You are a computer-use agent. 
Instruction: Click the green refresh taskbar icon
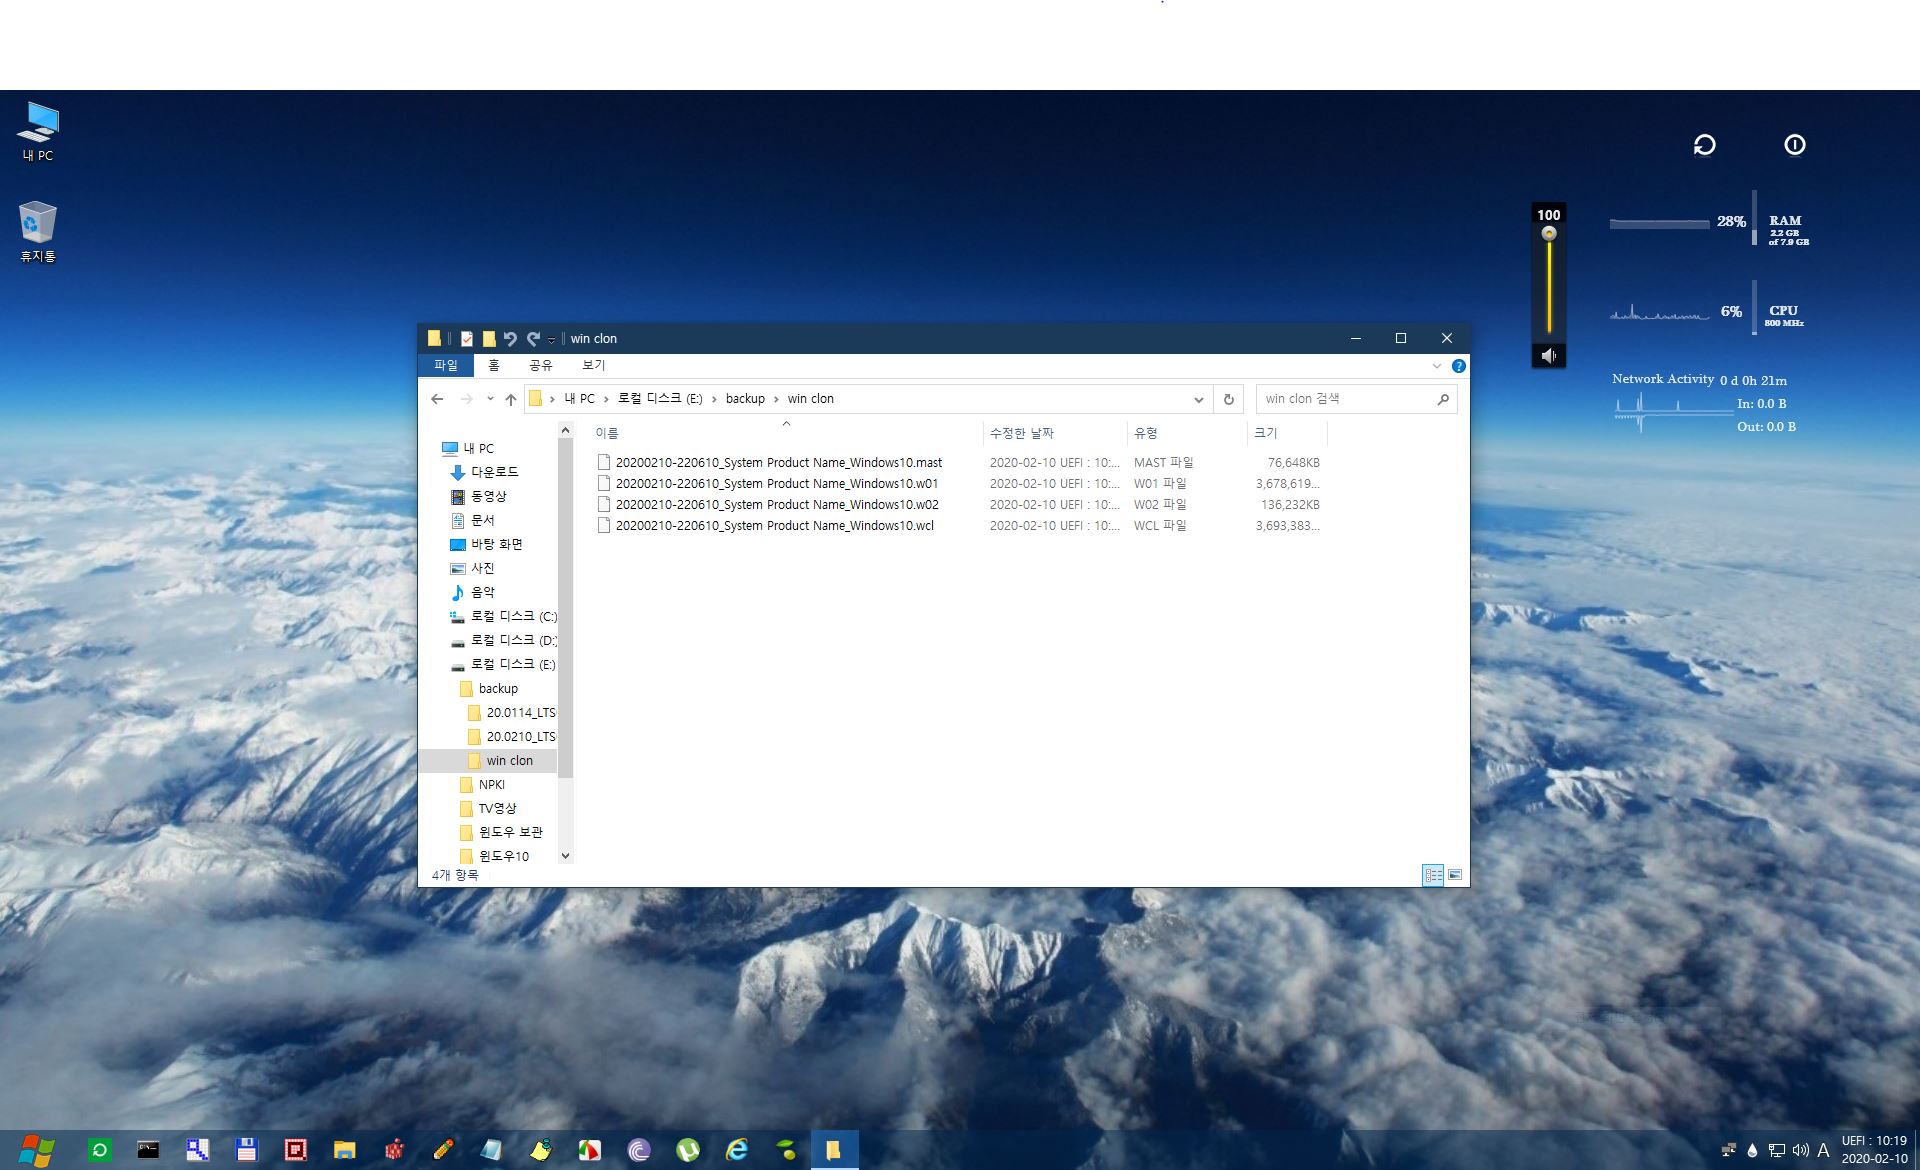pos(99,1150)
